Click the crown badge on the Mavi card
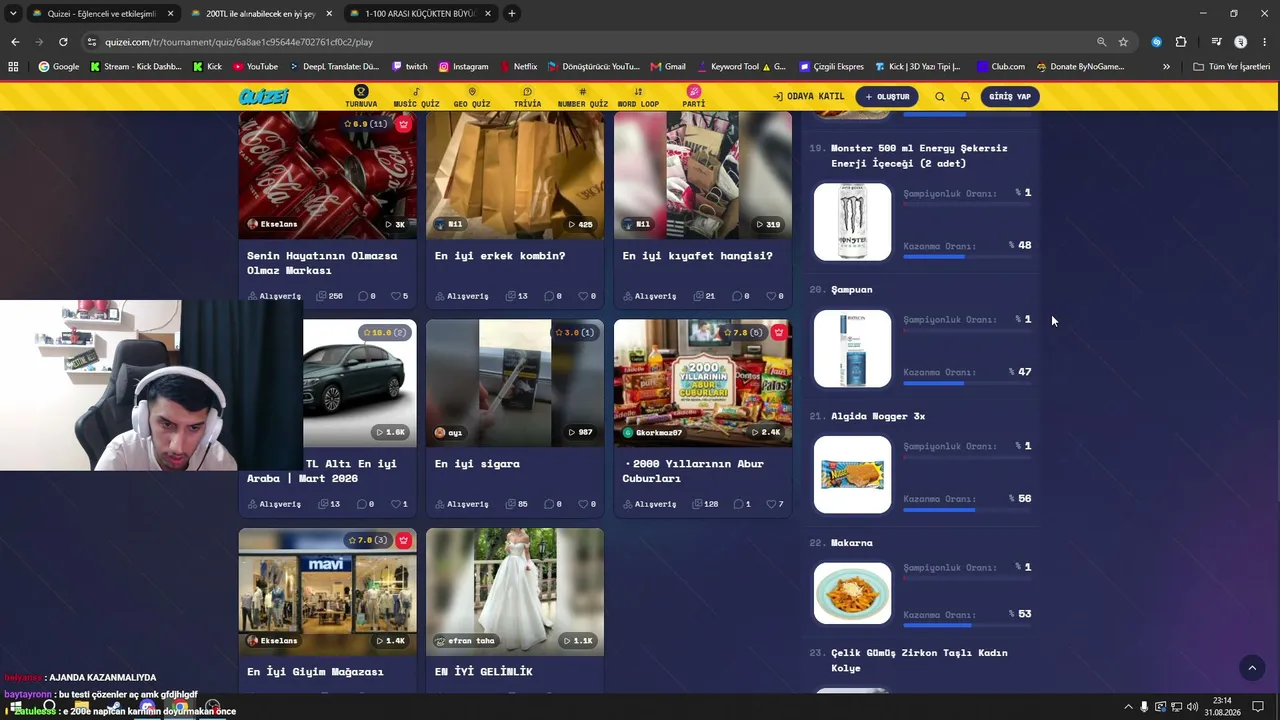 click(403, 540)
